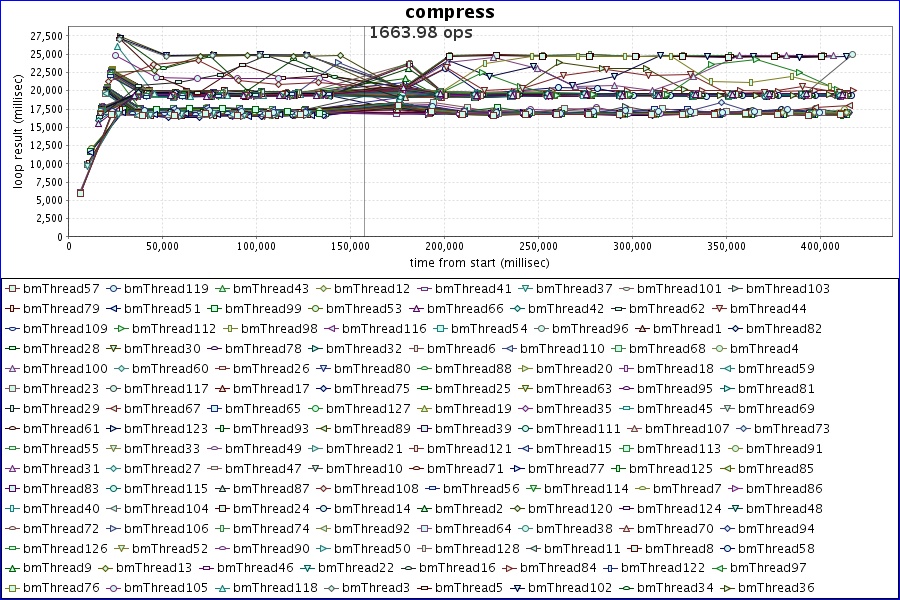Click the legend marker icon for bmThread57

[12, 289]
